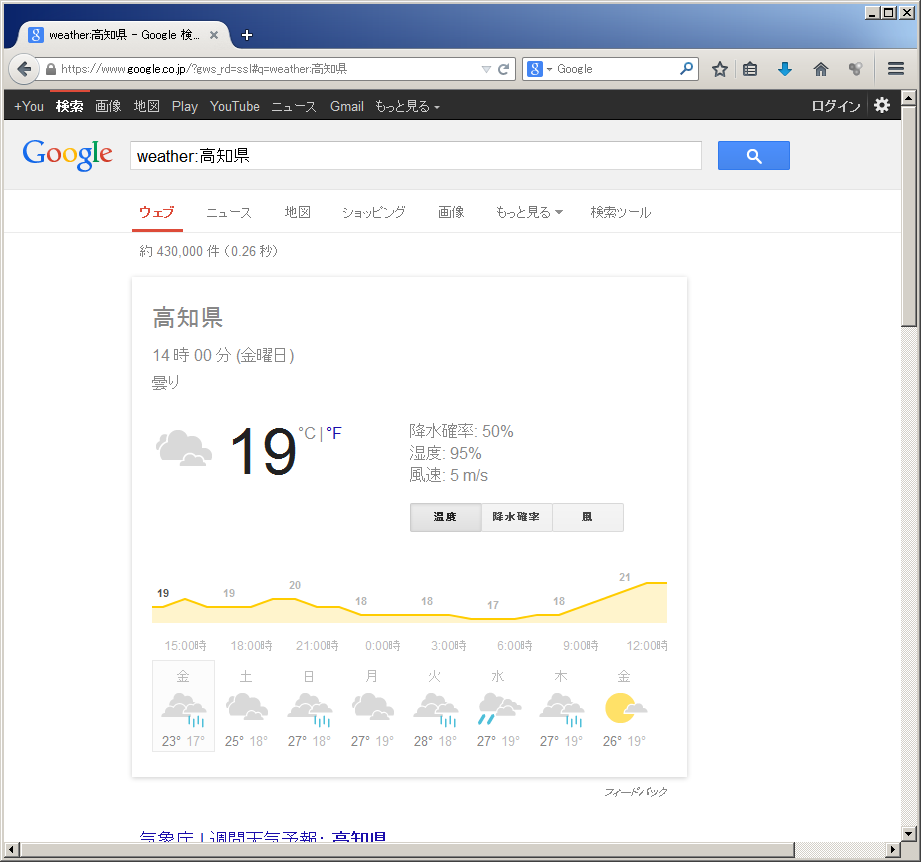Open the ウェブ results tab
Screen dimensions: 921x862
tap(157, 212)
